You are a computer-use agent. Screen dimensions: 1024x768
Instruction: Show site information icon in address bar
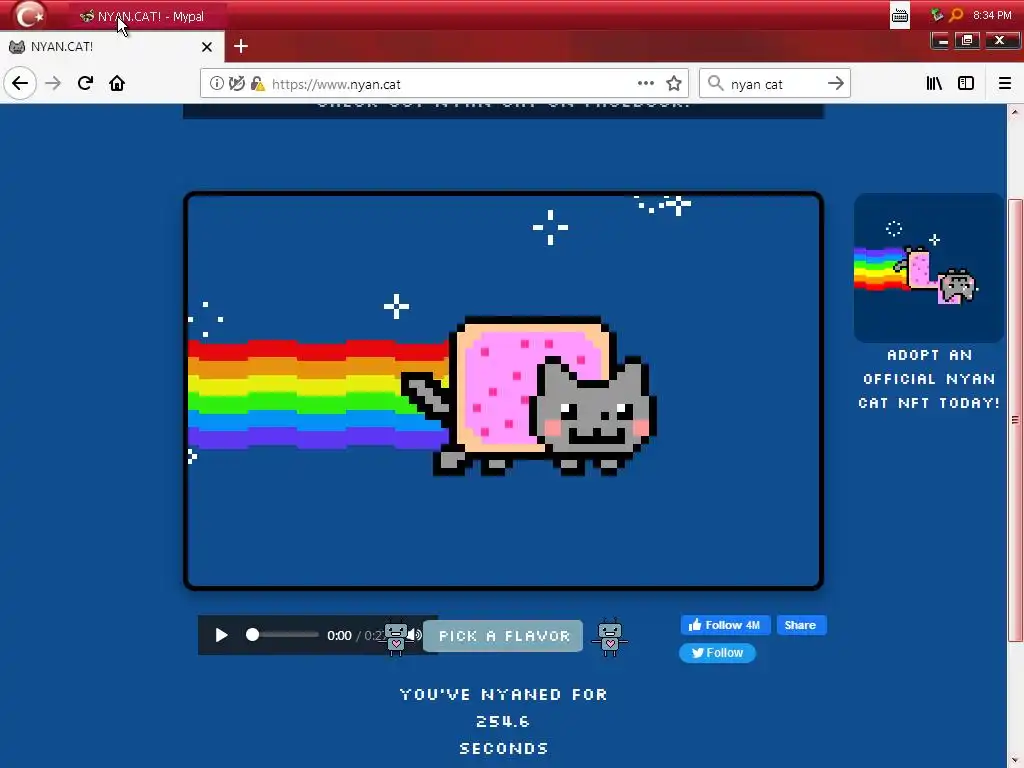tap(217, 84)
